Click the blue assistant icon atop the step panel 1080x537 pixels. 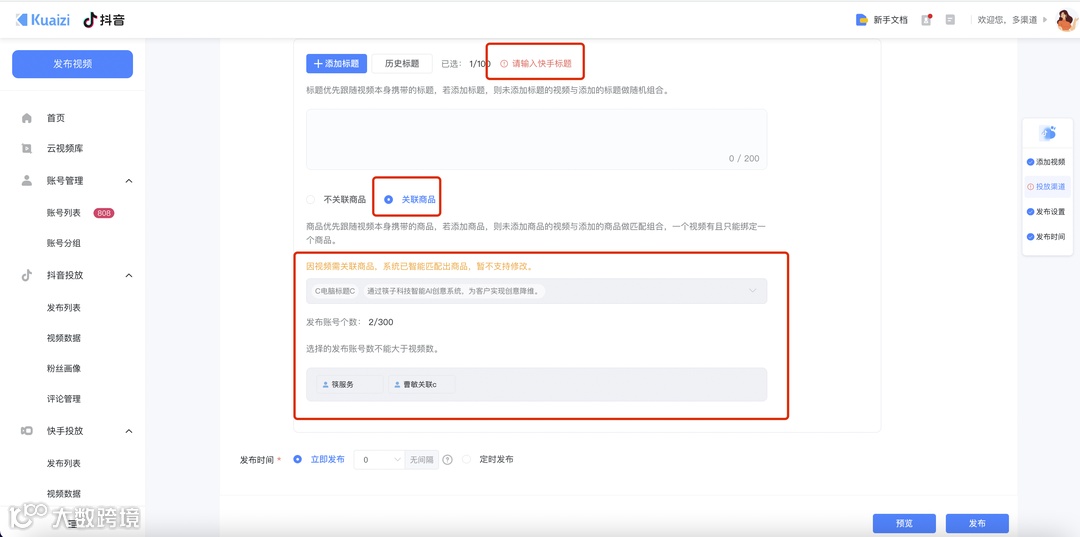pos(1048,134)
